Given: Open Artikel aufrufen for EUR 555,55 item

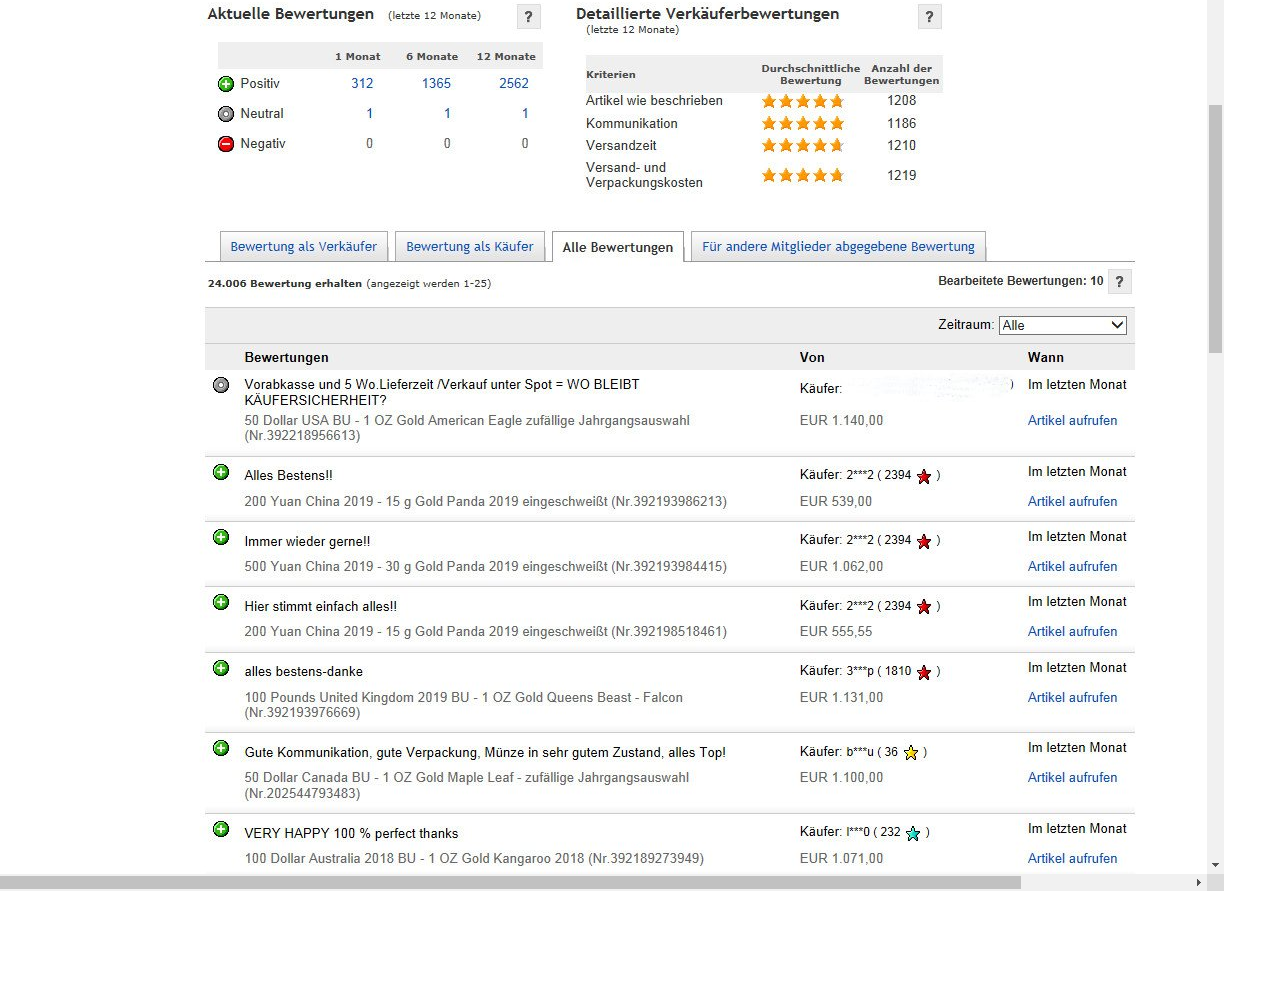Looking at the screenshot, I should click(1072, 632).
